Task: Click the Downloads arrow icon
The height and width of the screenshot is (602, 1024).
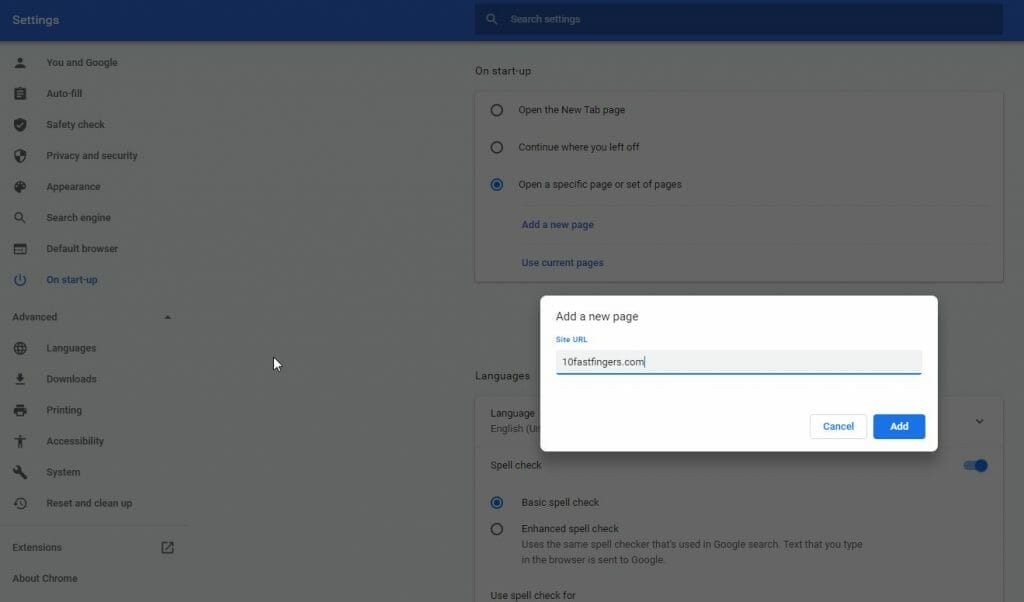Action: click(x=20, y=378)
